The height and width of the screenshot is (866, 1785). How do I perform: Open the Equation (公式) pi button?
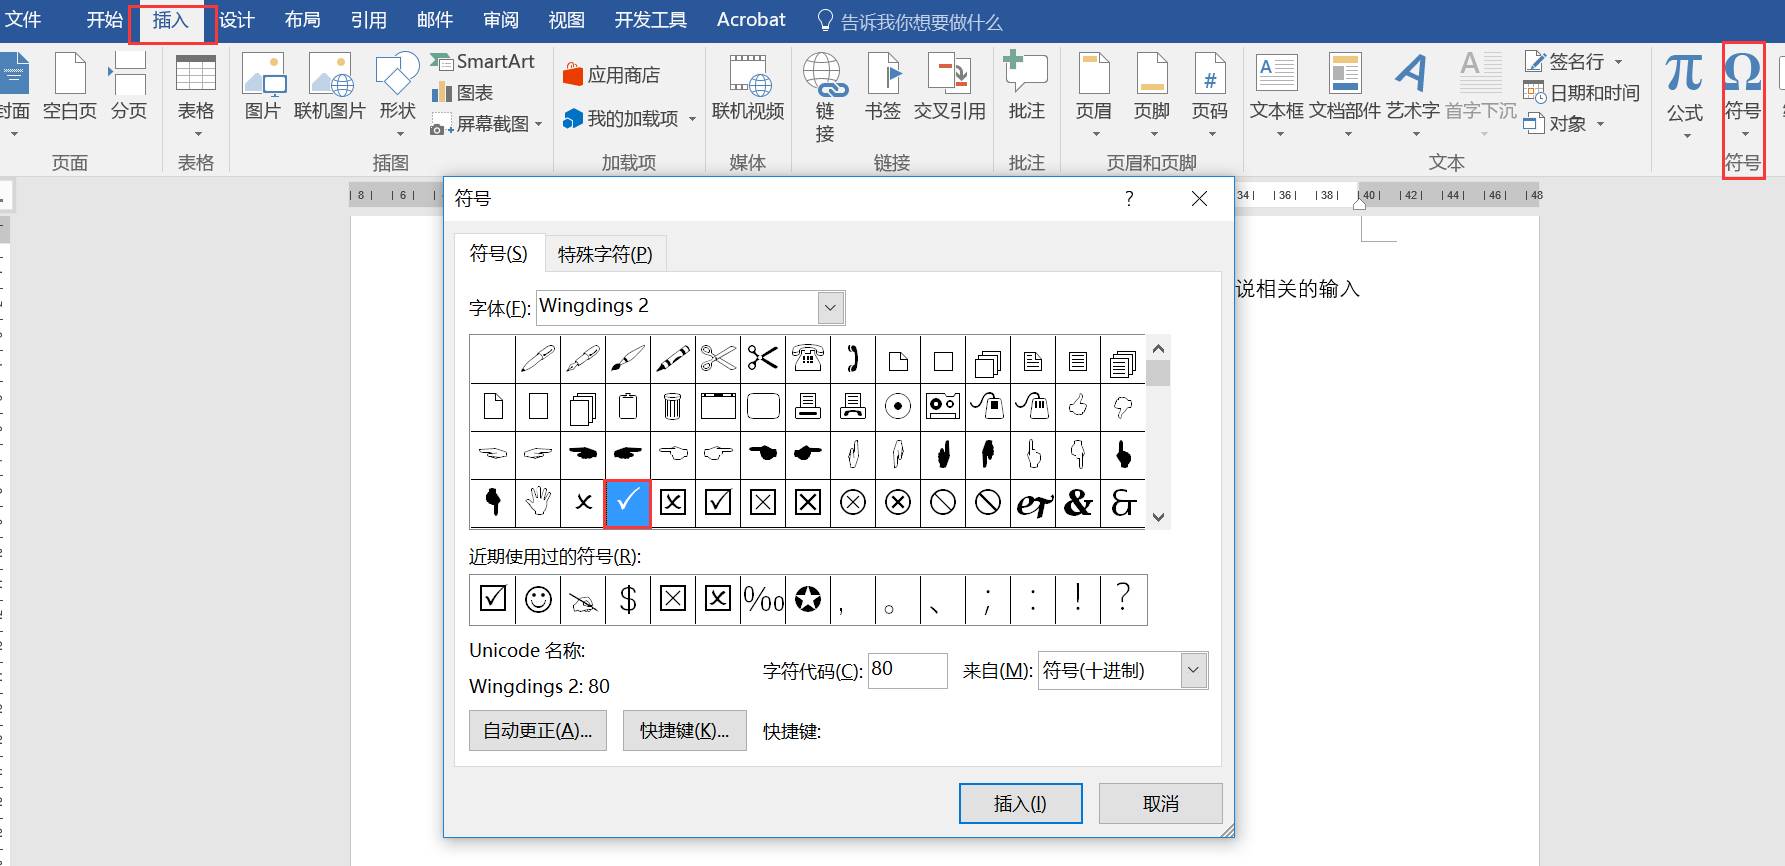pos(1685,96)
